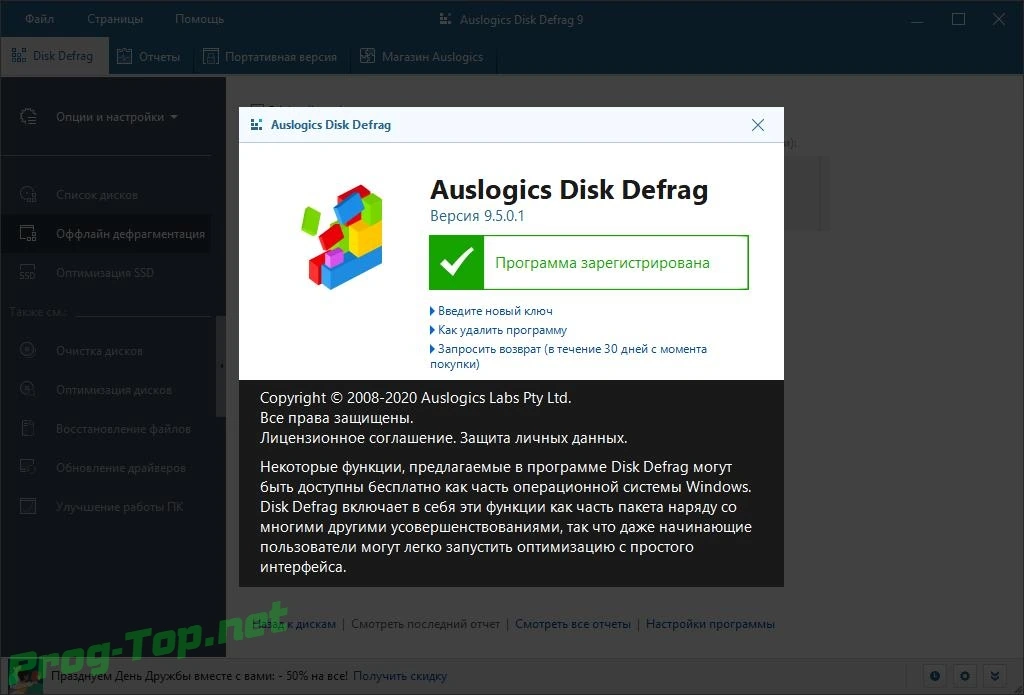Click the Программа зарегистрирована banner
Viewport: 1024px width, 695px height.
click(588, 263)
